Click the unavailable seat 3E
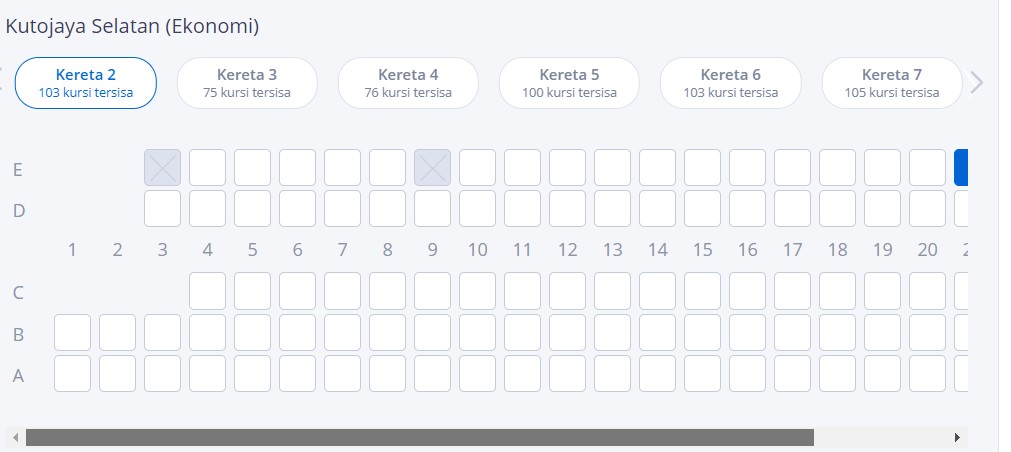The image size is (1011, 452). [162, 168]
